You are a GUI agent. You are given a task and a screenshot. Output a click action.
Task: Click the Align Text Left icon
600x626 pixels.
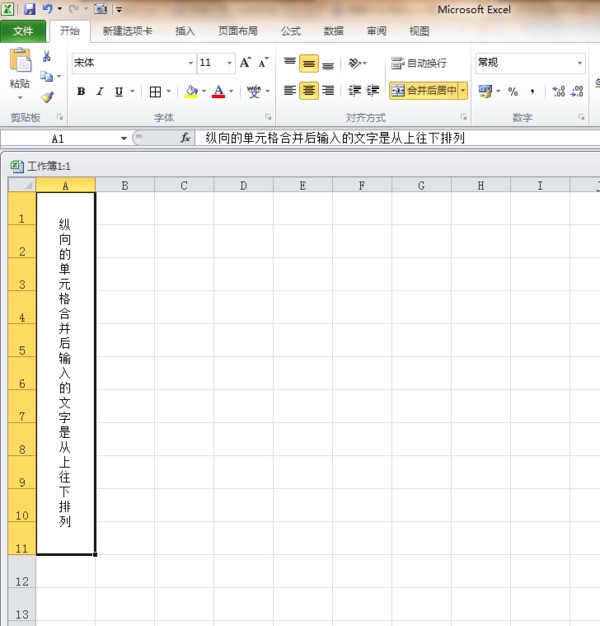click(x=290, y=91)
